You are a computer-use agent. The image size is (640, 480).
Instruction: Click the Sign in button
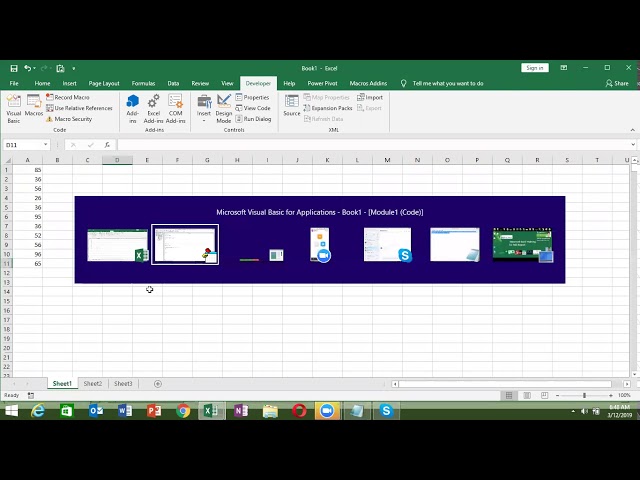(535, 68)
